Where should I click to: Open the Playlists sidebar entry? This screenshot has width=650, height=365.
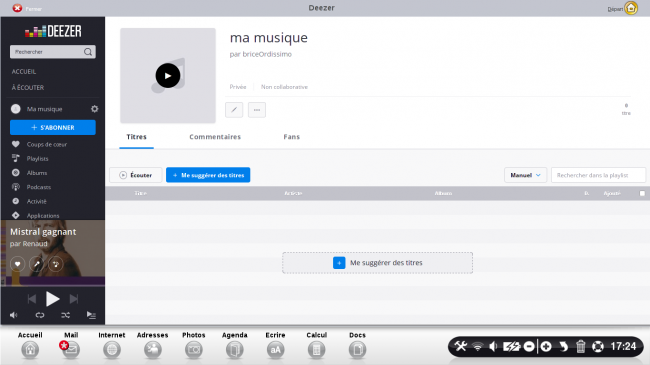coord(37,158)
